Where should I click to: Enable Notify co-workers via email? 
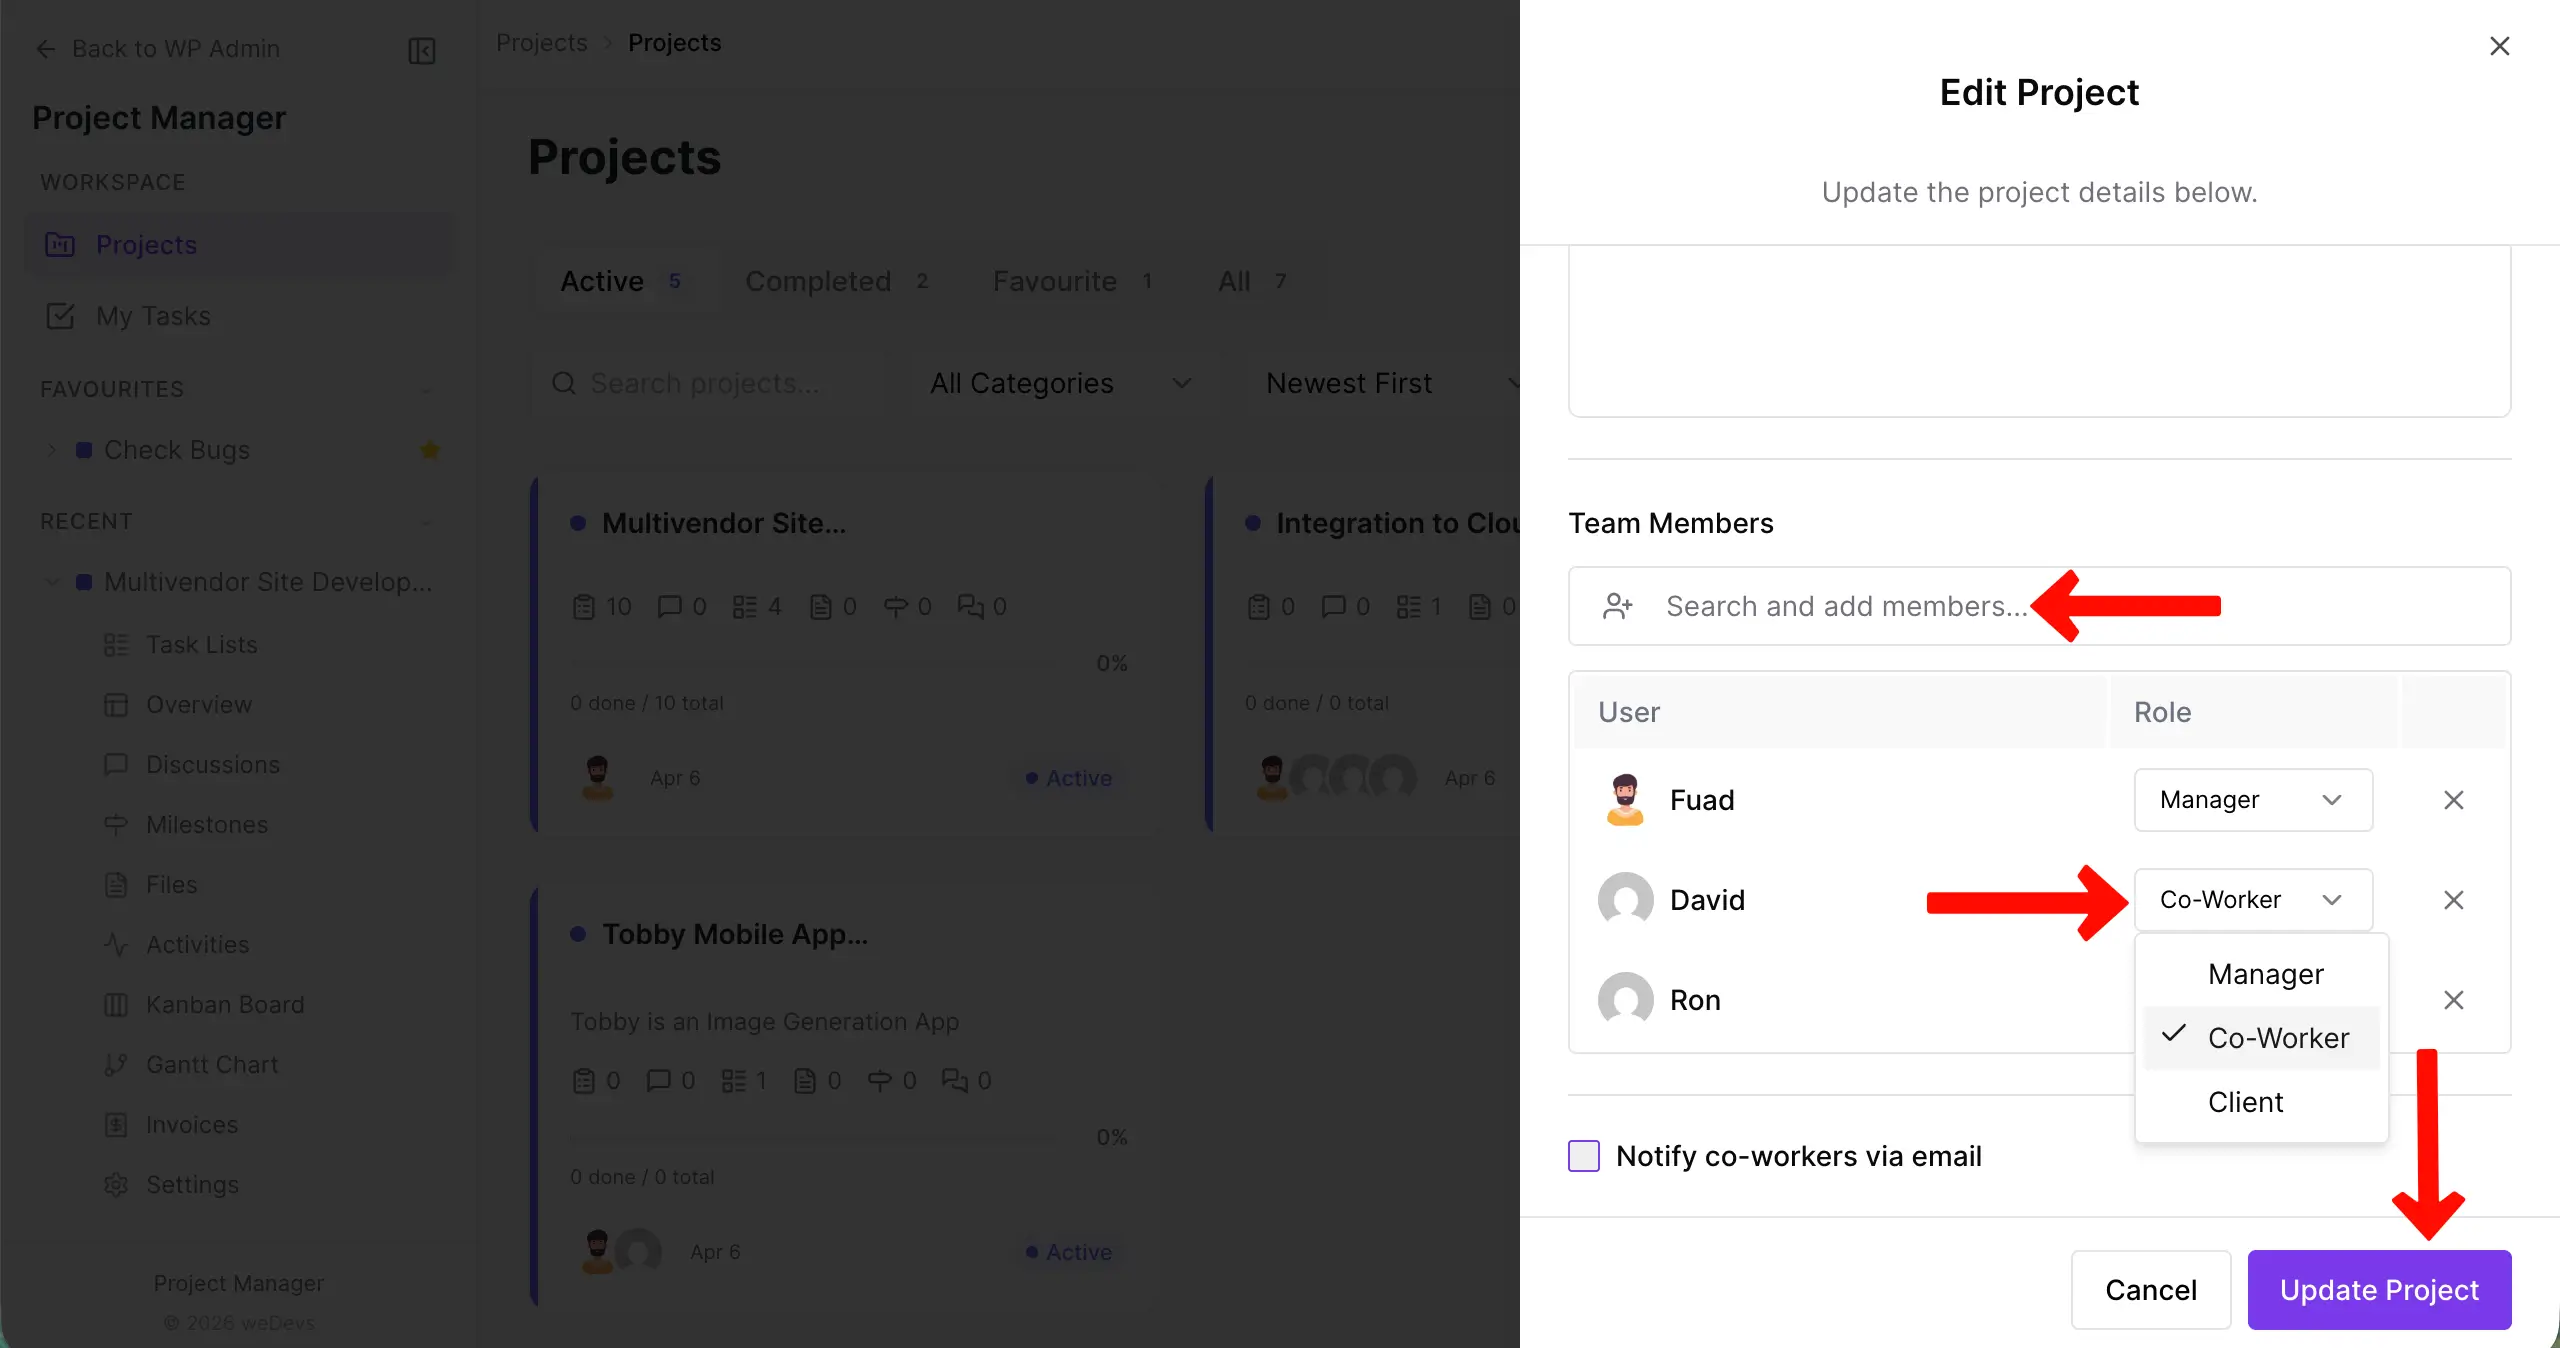1583,1156
